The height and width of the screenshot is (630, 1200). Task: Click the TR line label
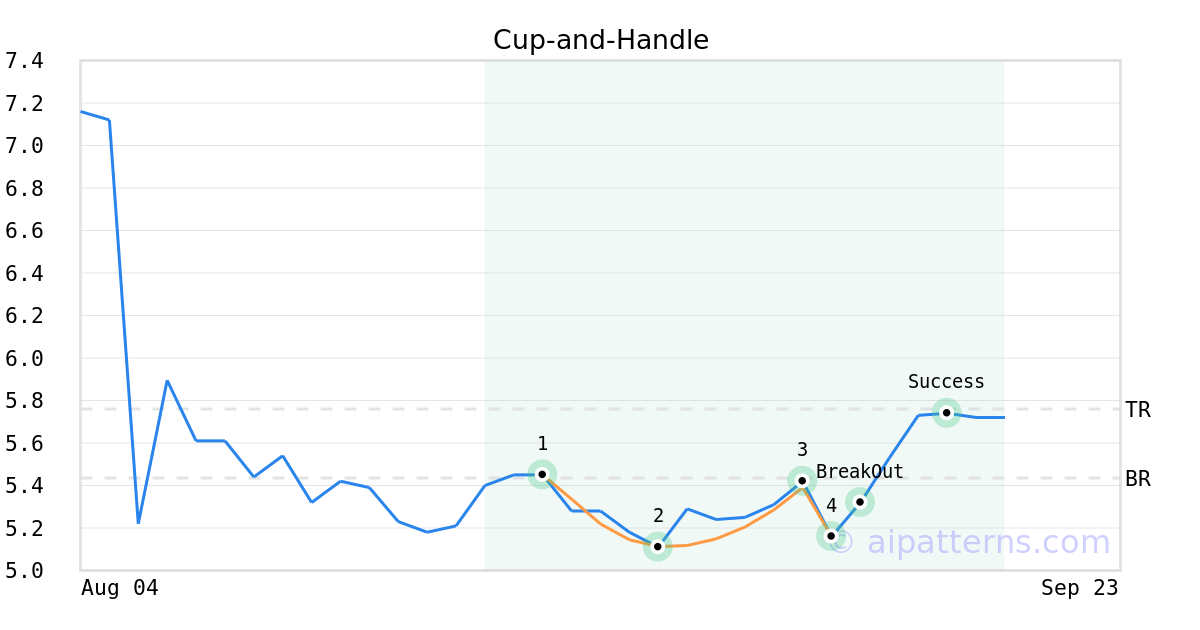point(1138,410)
